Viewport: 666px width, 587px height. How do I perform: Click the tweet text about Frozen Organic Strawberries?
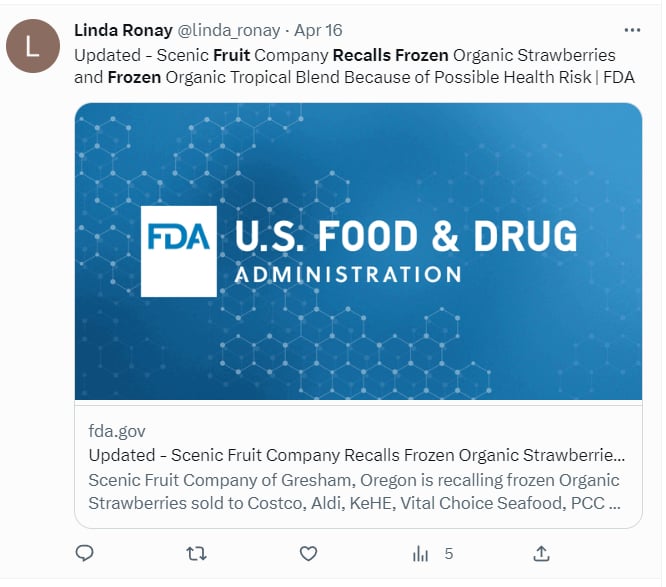click(354, 66)
